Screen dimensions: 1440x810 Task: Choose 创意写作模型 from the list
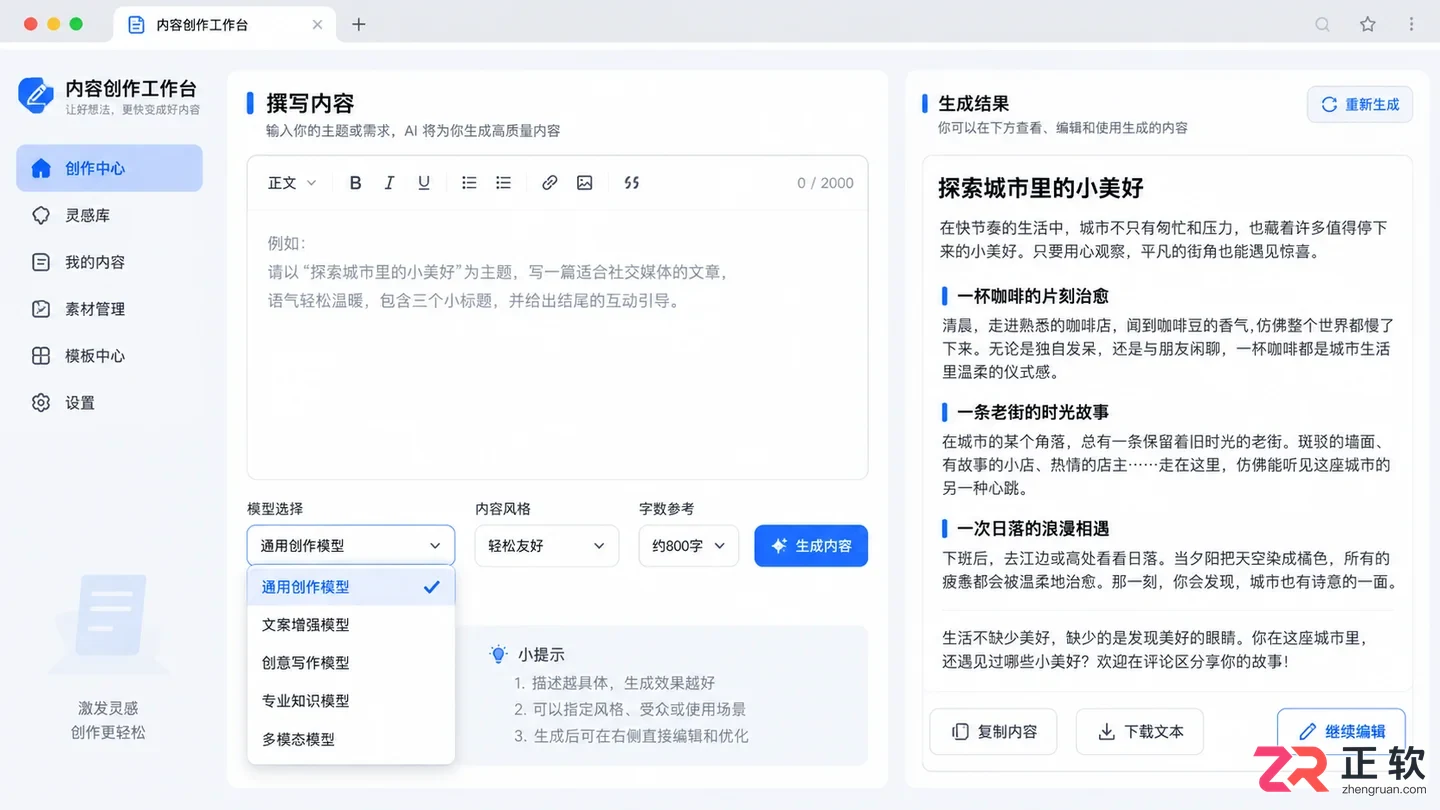pos(351,663)
